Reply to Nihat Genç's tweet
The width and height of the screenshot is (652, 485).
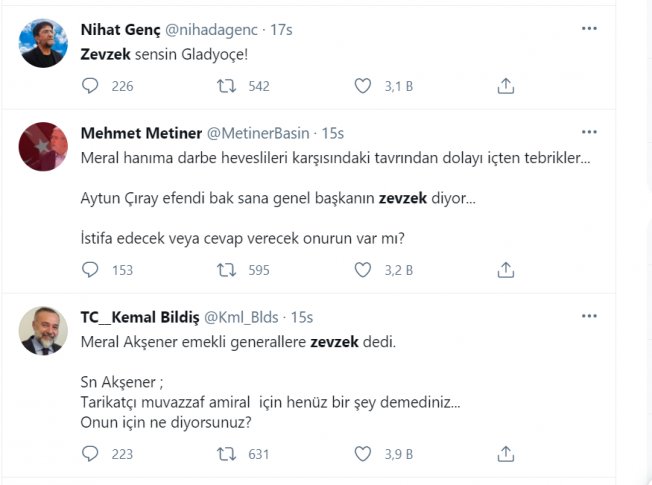(x=90, y=86)
